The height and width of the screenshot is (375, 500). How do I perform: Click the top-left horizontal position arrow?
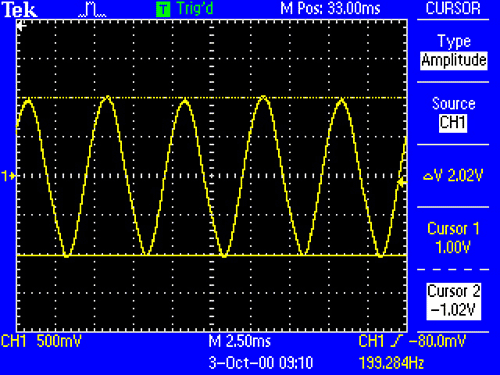(x=22, y=26)
